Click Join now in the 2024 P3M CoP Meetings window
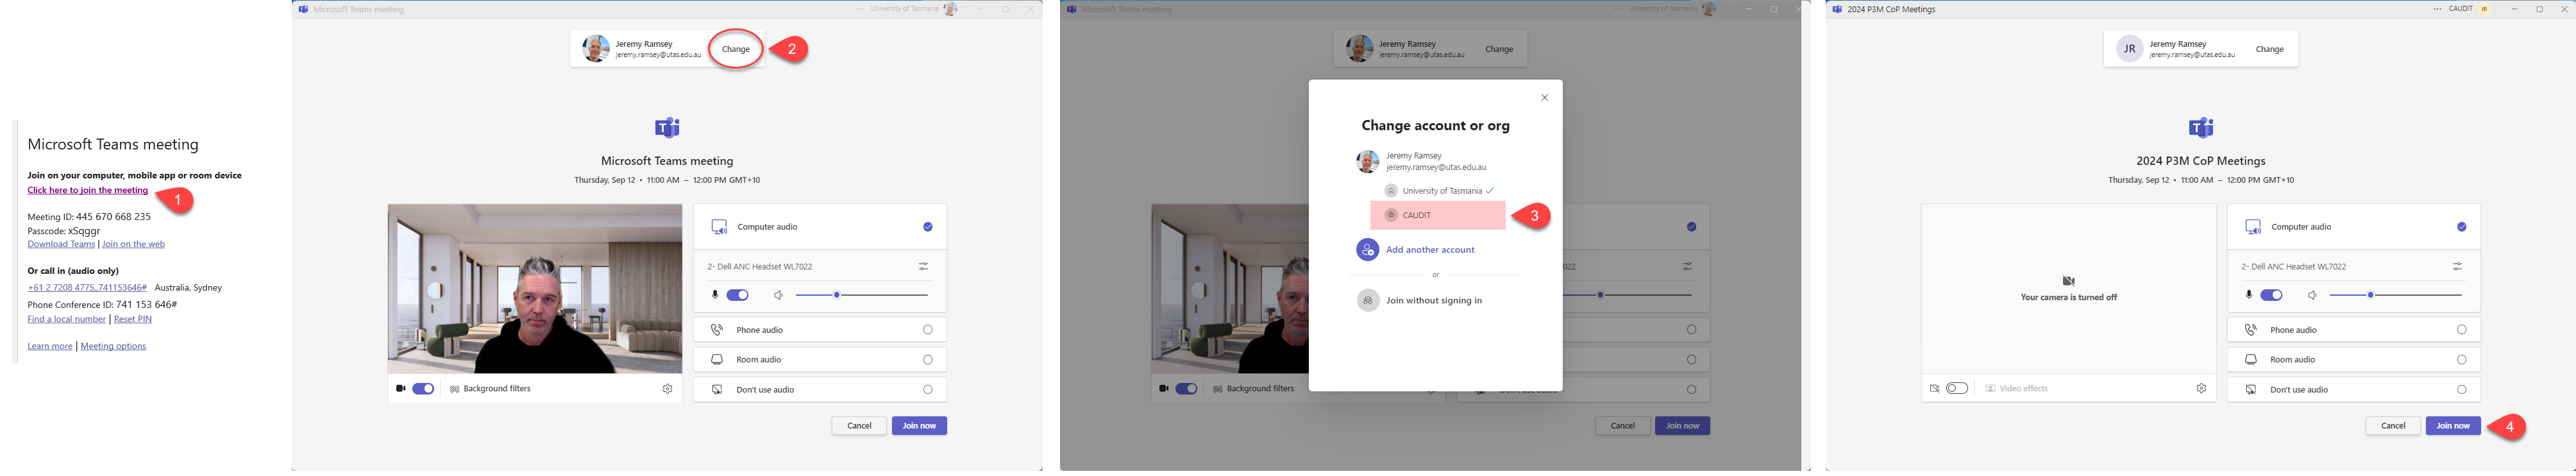This screenshot has height=476, width=2576. [2453, 426]
